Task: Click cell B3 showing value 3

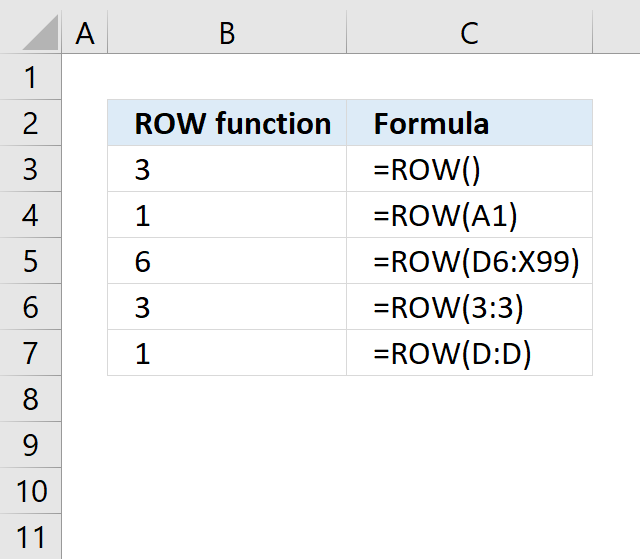Action: pos(227,169)
